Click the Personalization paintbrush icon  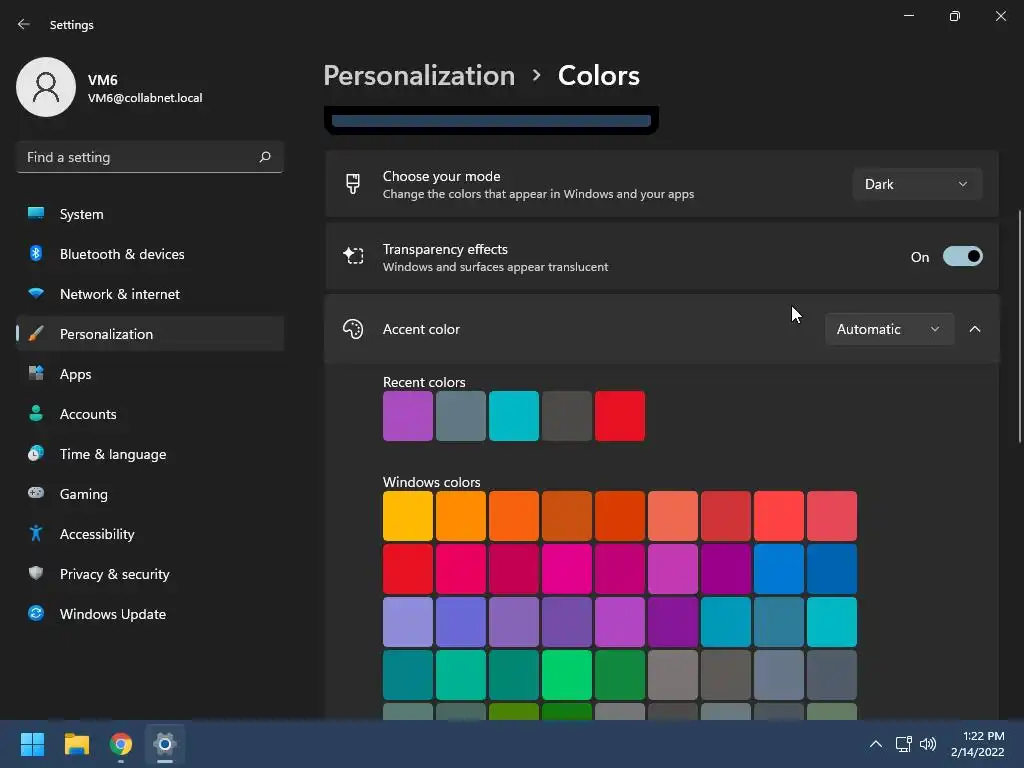36,334
